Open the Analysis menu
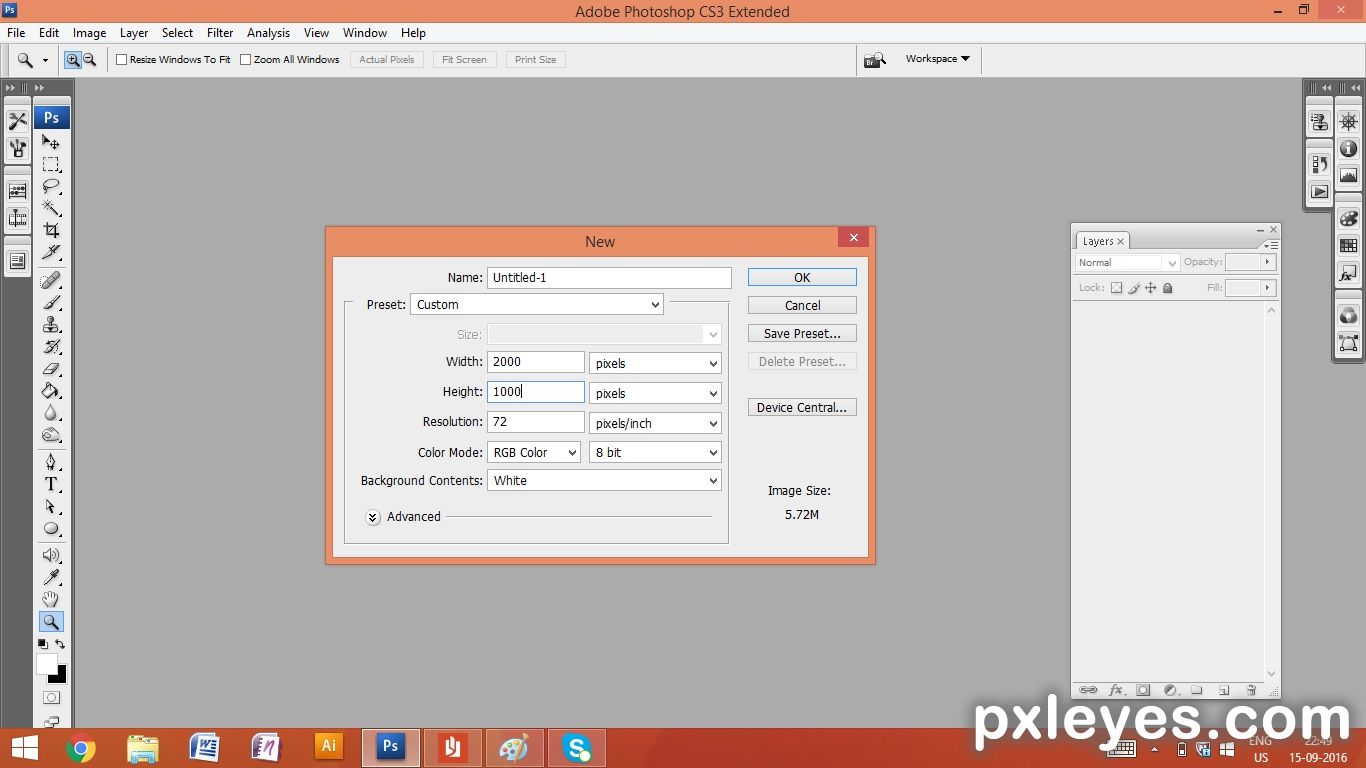The height and width of the screenshot is (768, 1366). pyautogui.click(x=268, y=33)
